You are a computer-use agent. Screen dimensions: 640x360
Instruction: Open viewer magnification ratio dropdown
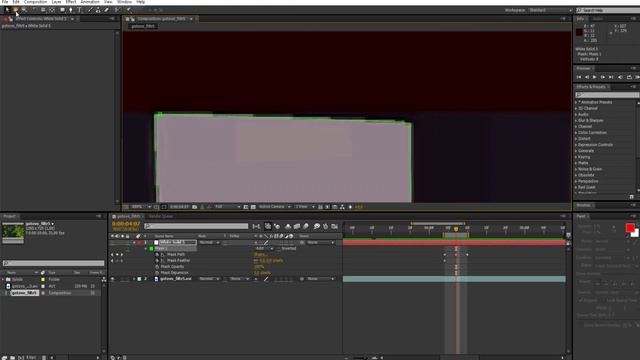(x=141, y=207)
